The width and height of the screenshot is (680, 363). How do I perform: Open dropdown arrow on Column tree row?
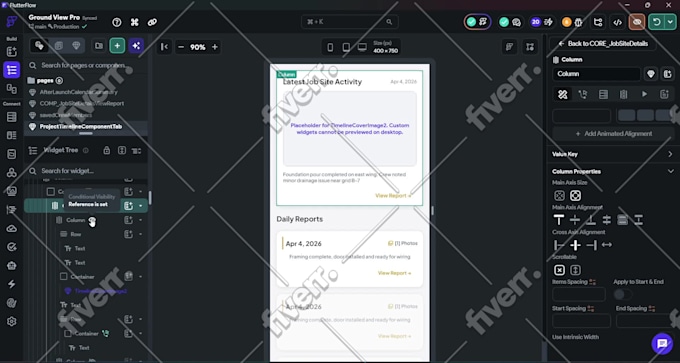pos(141,220)
